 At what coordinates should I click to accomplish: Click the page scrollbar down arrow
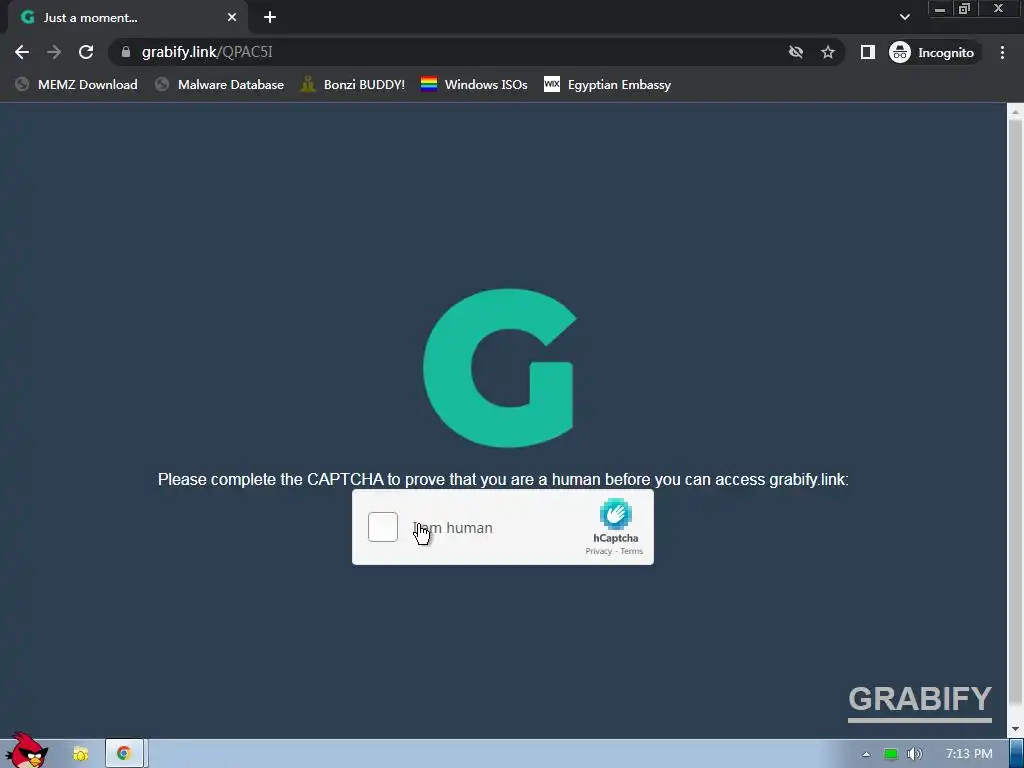(x=1015, y=729)
